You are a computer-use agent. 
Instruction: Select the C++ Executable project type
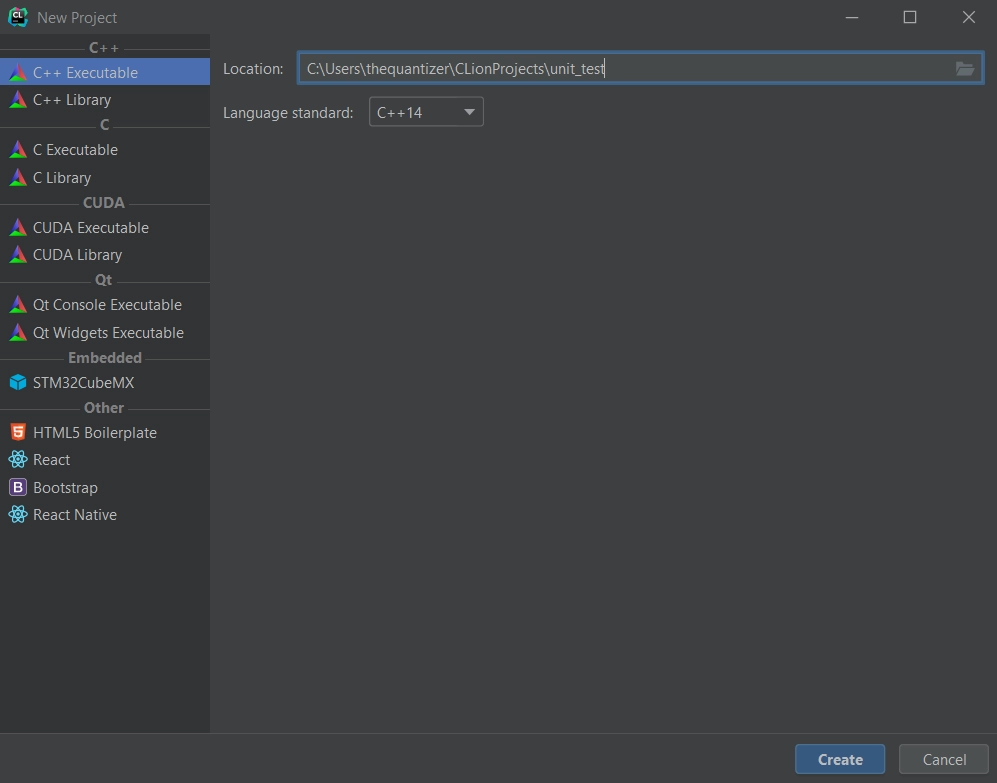coord(105,72)
